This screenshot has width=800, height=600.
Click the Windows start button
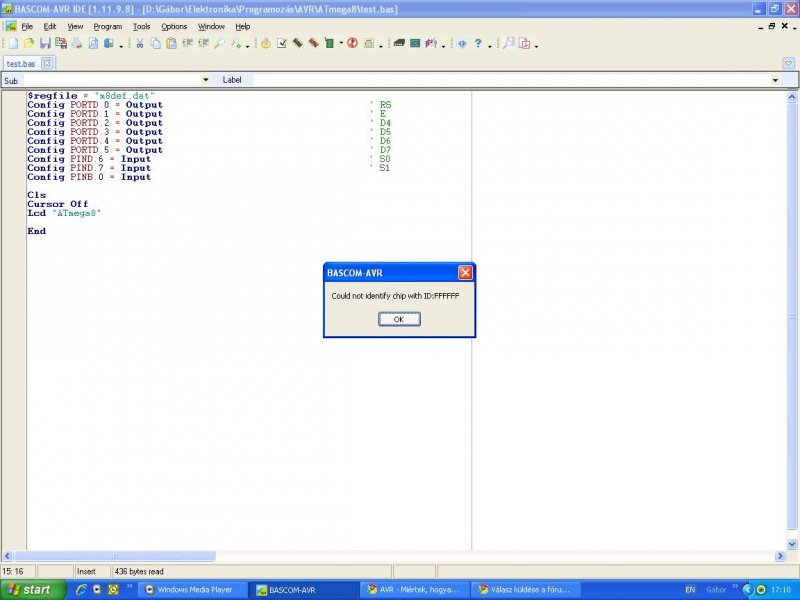[x=33, y=589]
